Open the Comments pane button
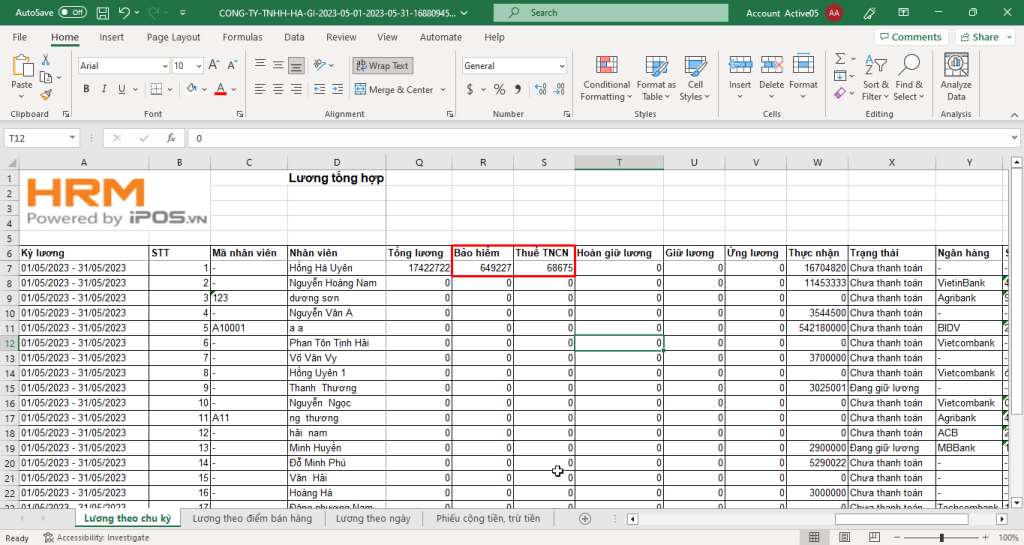This screenshot has height=545, width=1024. pos(910,37)
